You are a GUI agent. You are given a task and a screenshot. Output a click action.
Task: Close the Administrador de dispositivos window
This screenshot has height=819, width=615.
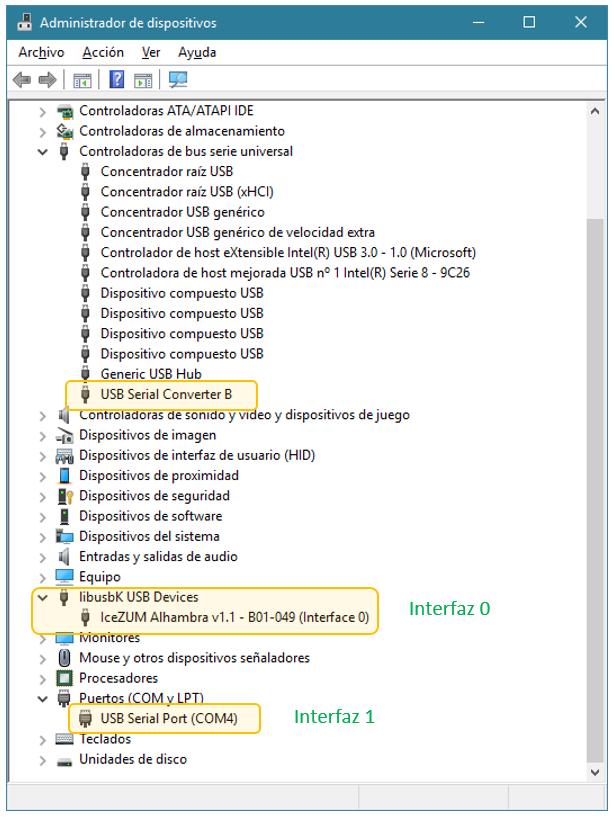tap(581, 22)
